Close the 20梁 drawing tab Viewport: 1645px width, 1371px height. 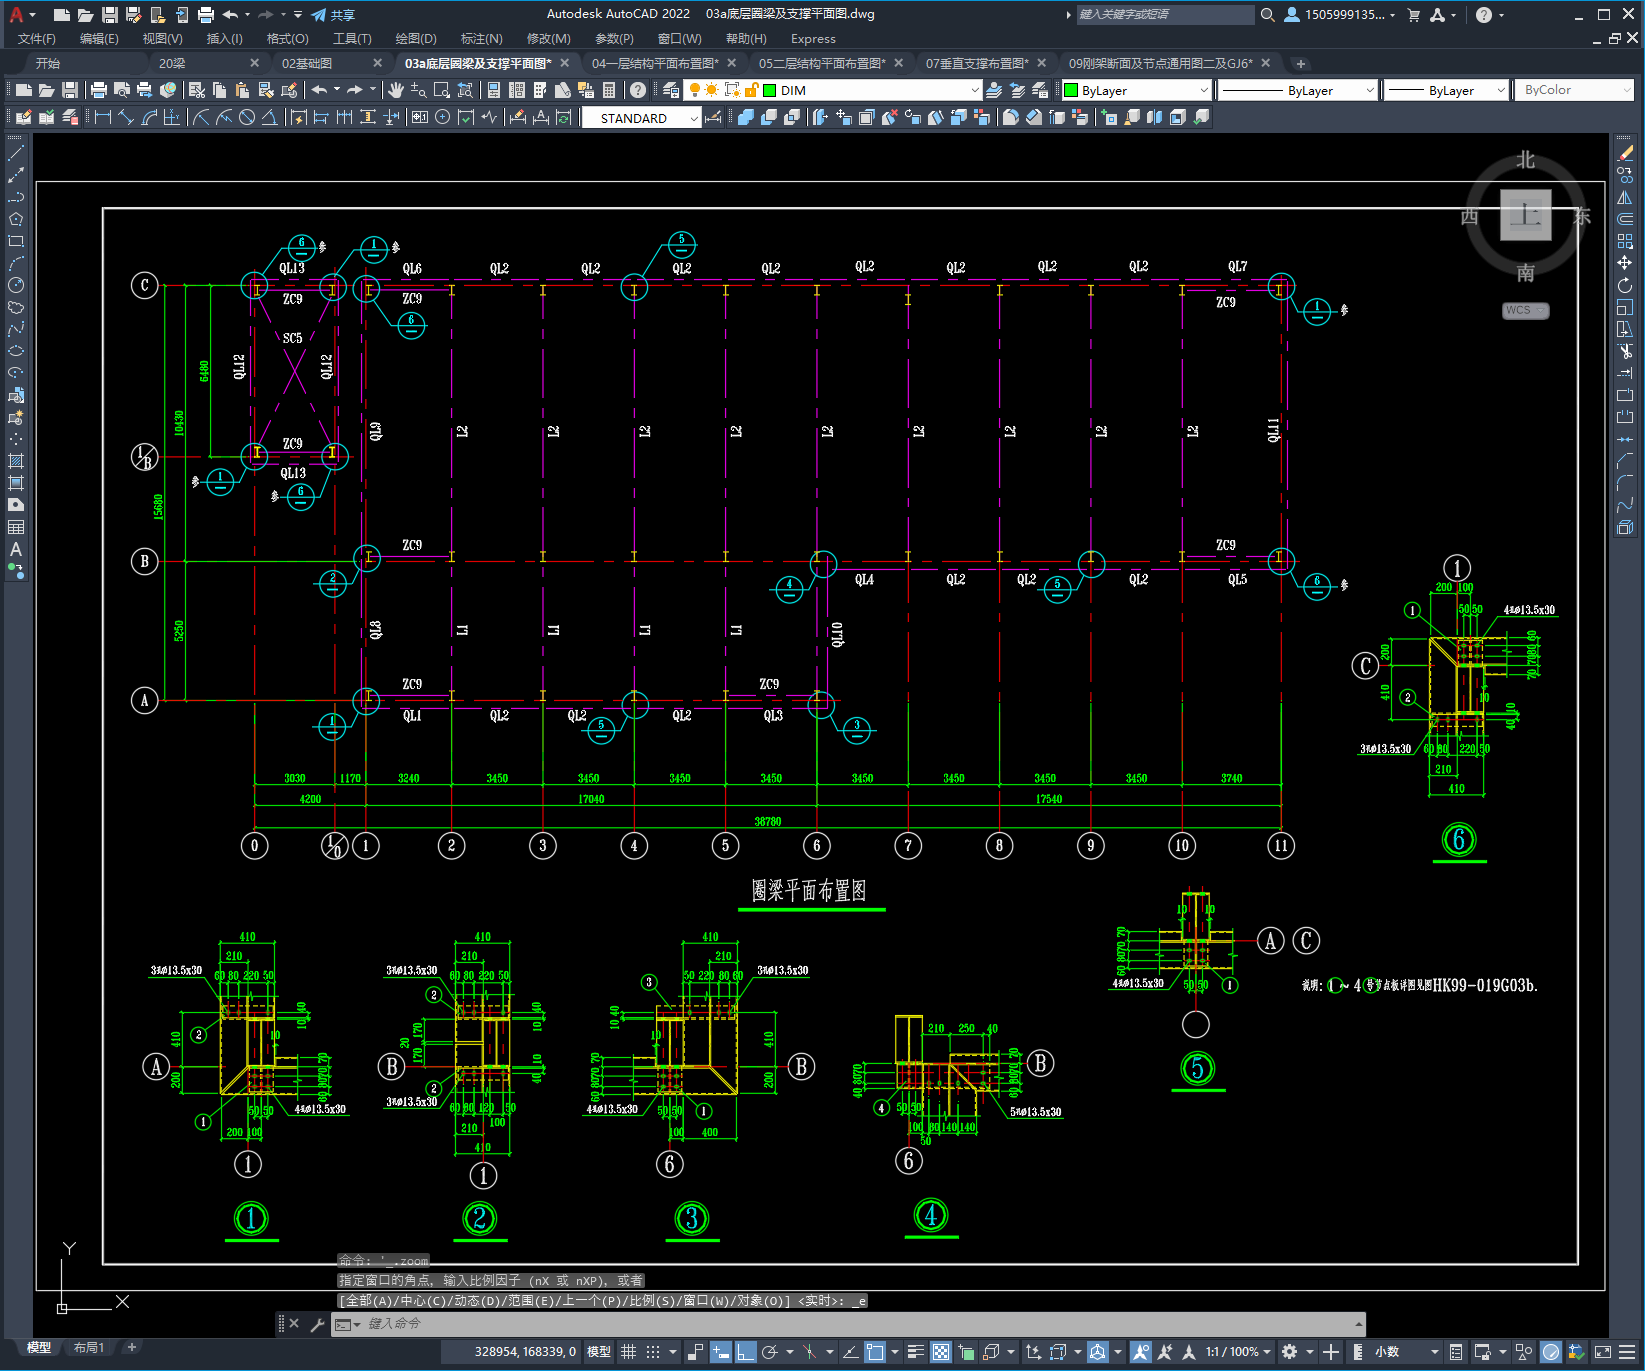click(254, 63)
